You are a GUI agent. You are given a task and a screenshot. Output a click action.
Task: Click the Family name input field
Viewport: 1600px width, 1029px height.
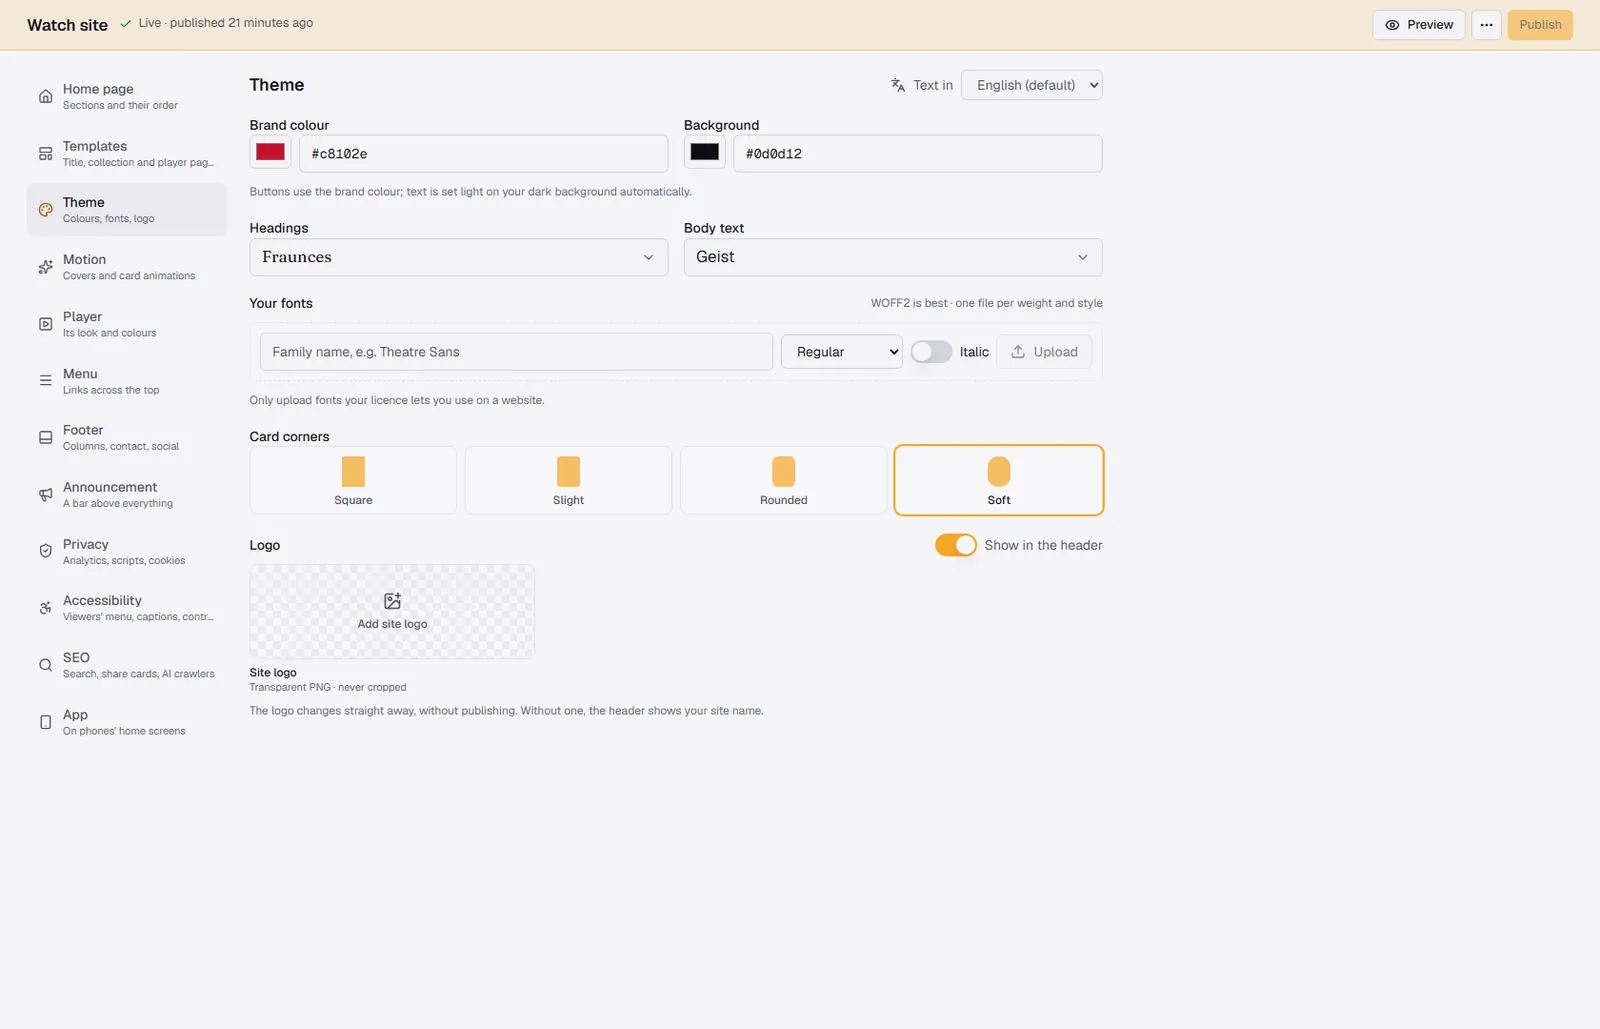516,352
